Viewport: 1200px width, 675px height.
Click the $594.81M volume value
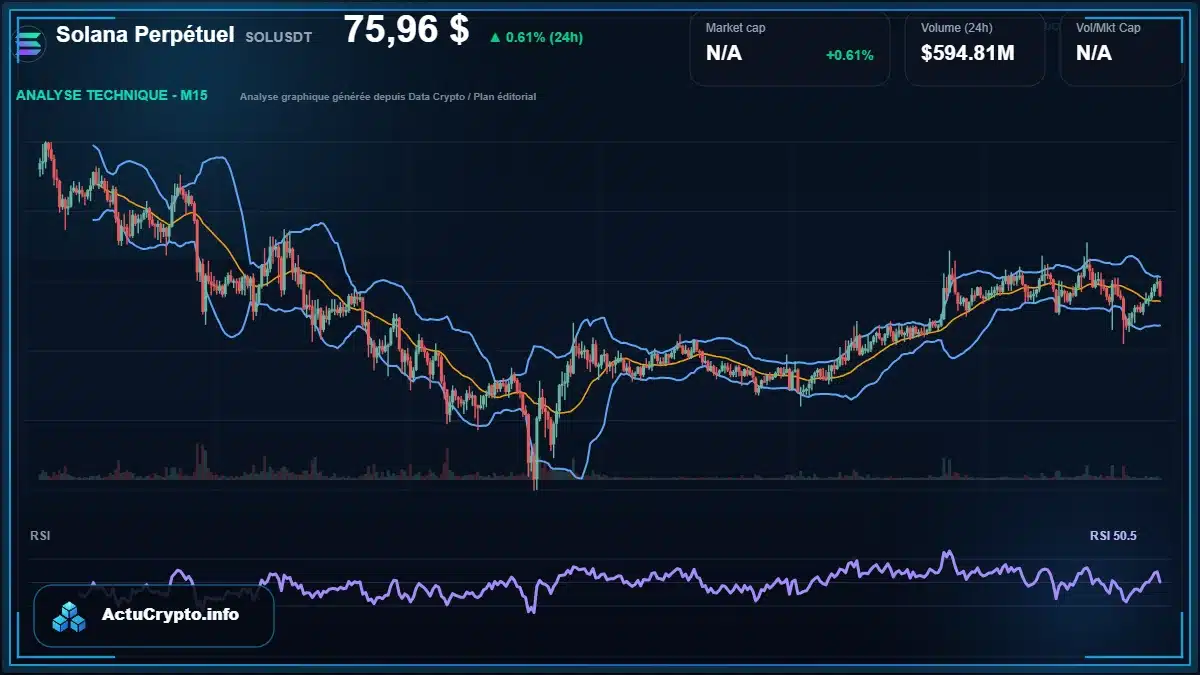[968, 54]
